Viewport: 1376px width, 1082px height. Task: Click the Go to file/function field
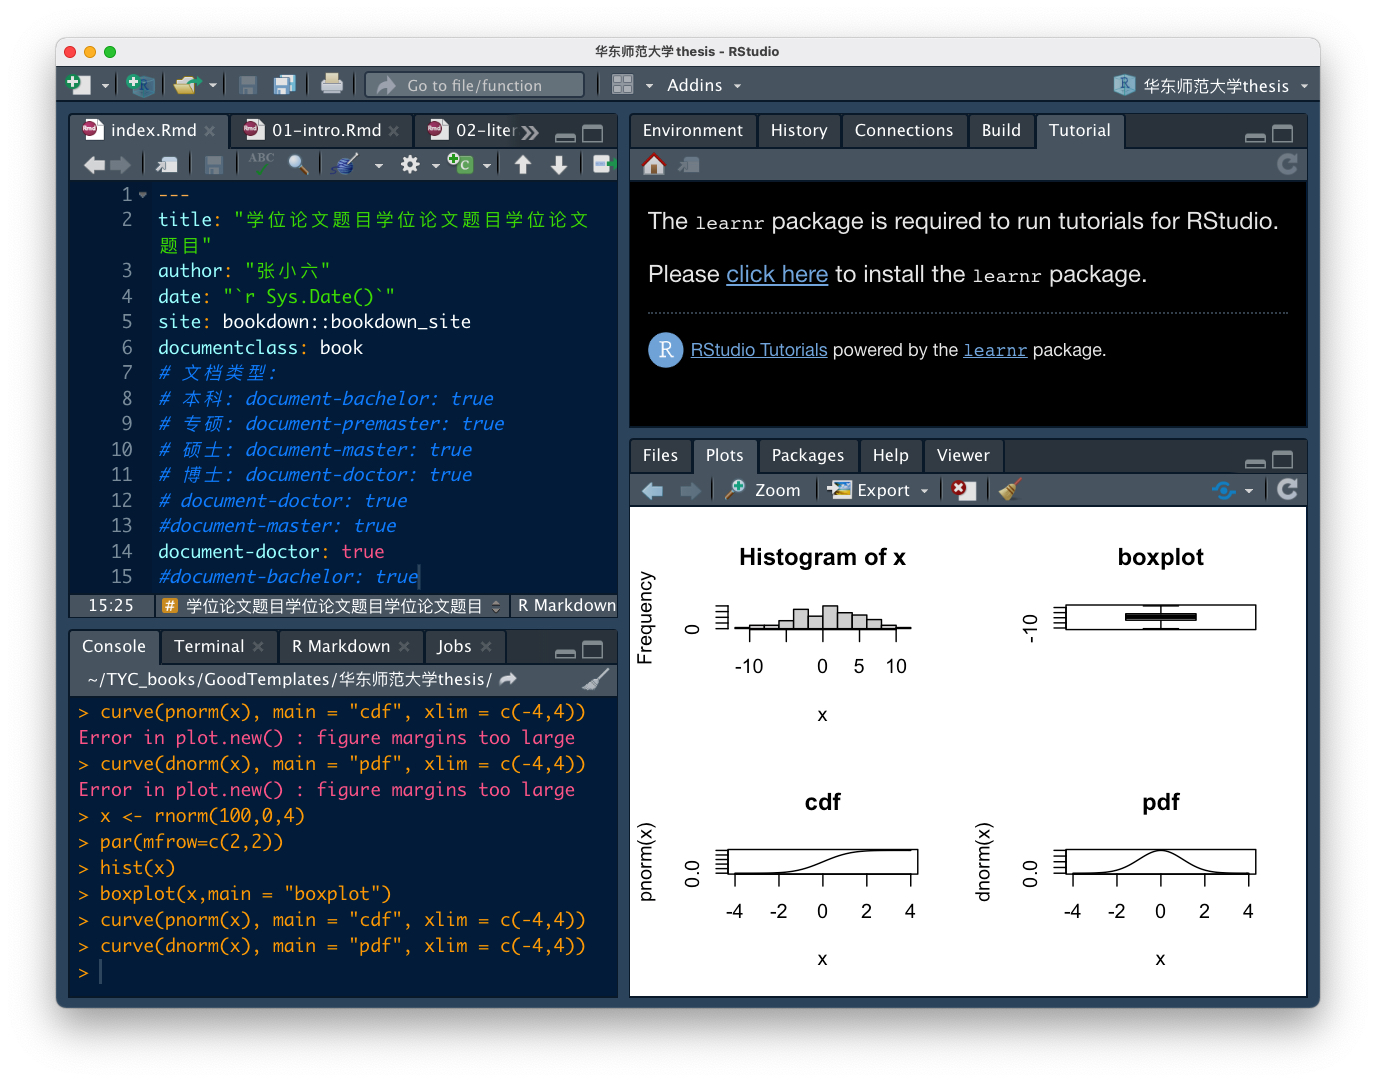pos(474,86)
